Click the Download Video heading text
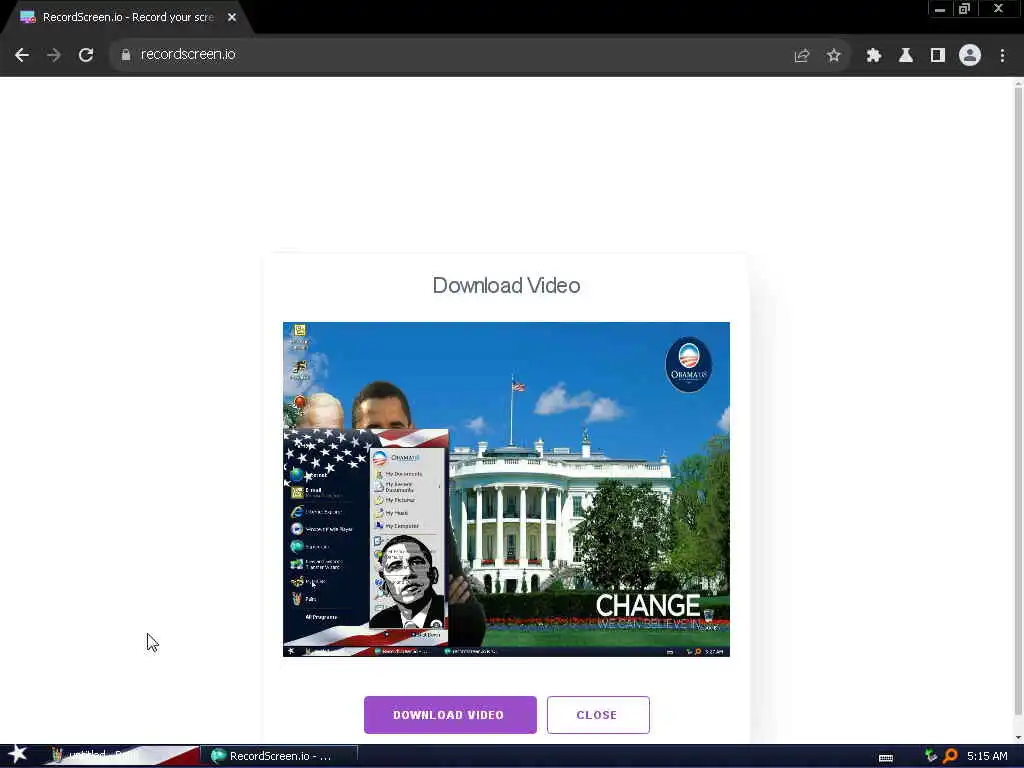The image size is (1024, 768). [506, 285]
